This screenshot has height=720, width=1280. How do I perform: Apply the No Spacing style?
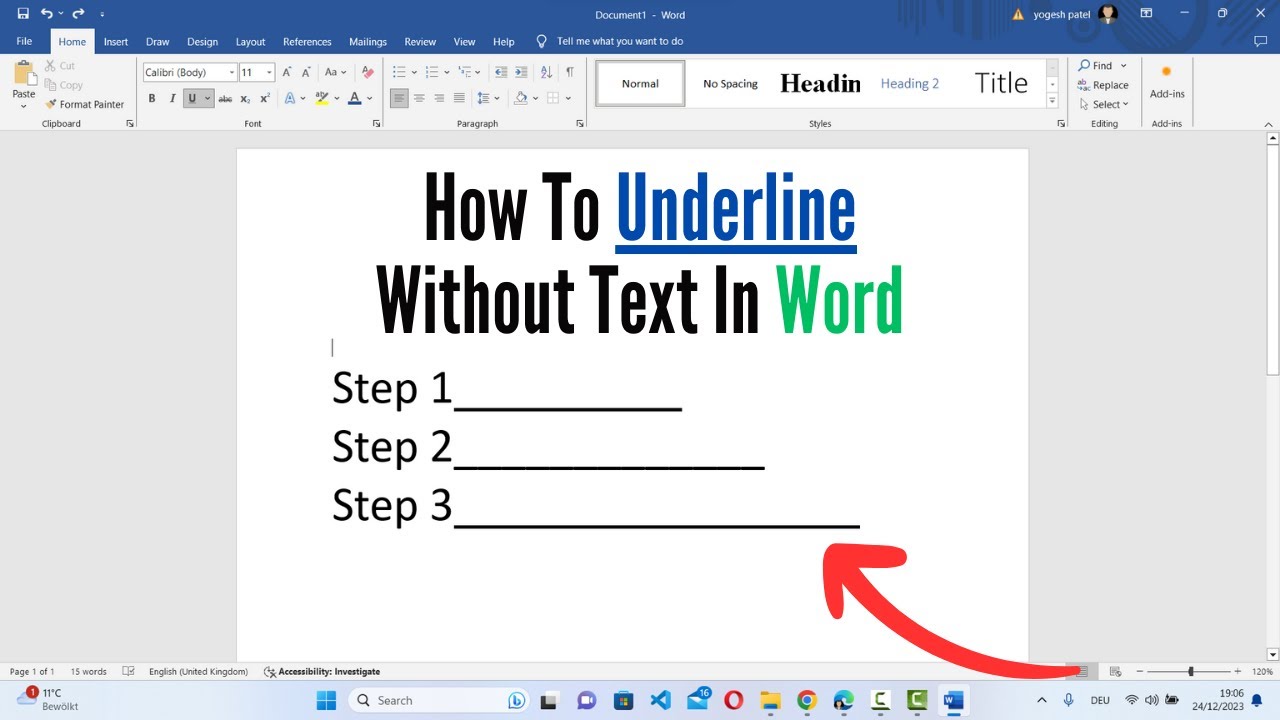(730, 83)
